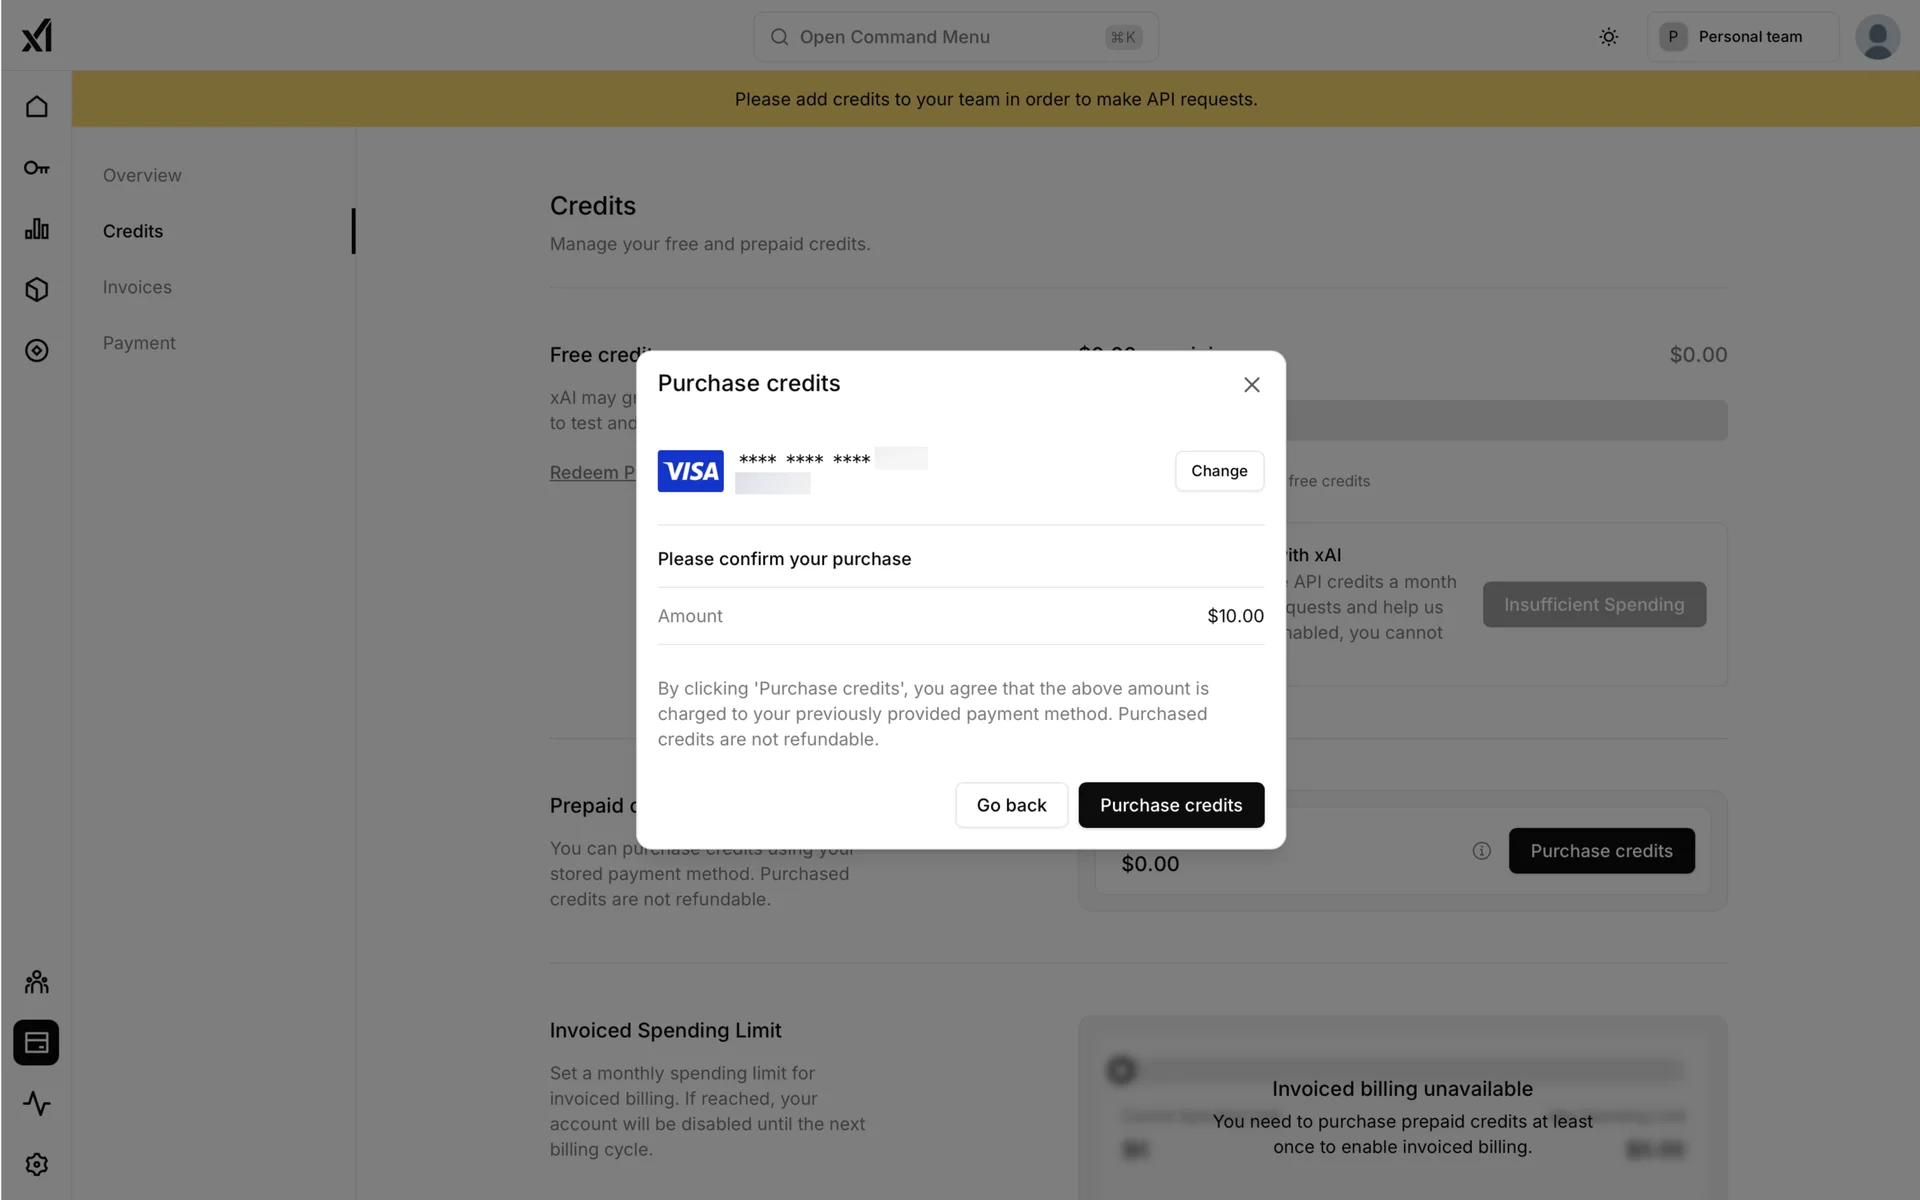Click the Open Command Menu search field
The image size is (1920, 1200).
coord(955,37)
